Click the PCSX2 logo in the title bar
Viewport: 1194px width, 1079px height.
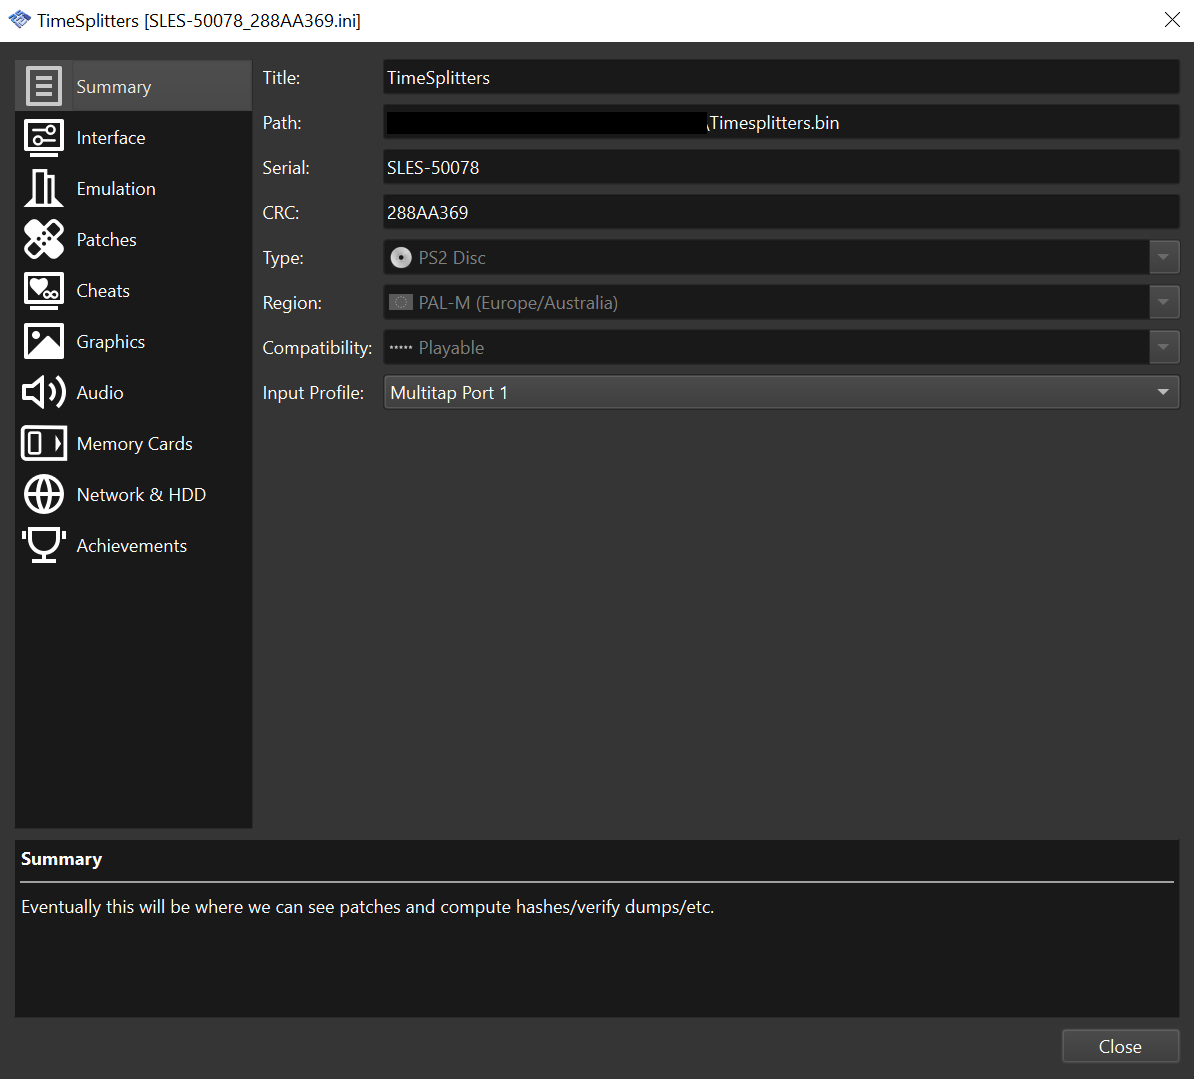click(19, 19)
